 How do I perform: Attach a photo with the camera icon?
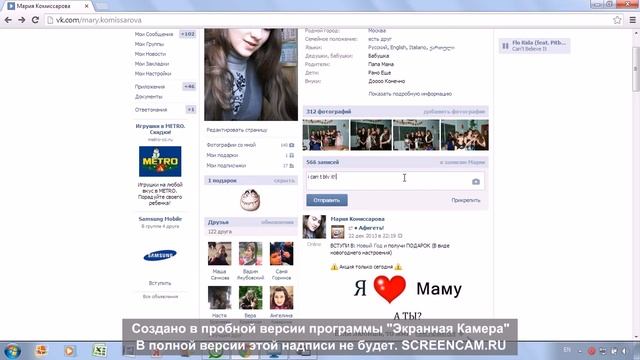tap(476, 182)
